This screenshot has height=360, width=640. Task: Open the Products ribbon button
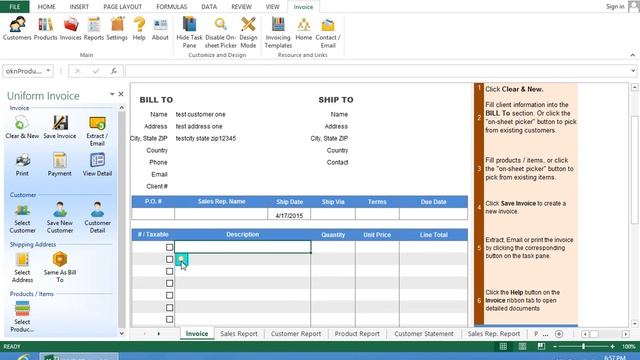pos(45,29)
